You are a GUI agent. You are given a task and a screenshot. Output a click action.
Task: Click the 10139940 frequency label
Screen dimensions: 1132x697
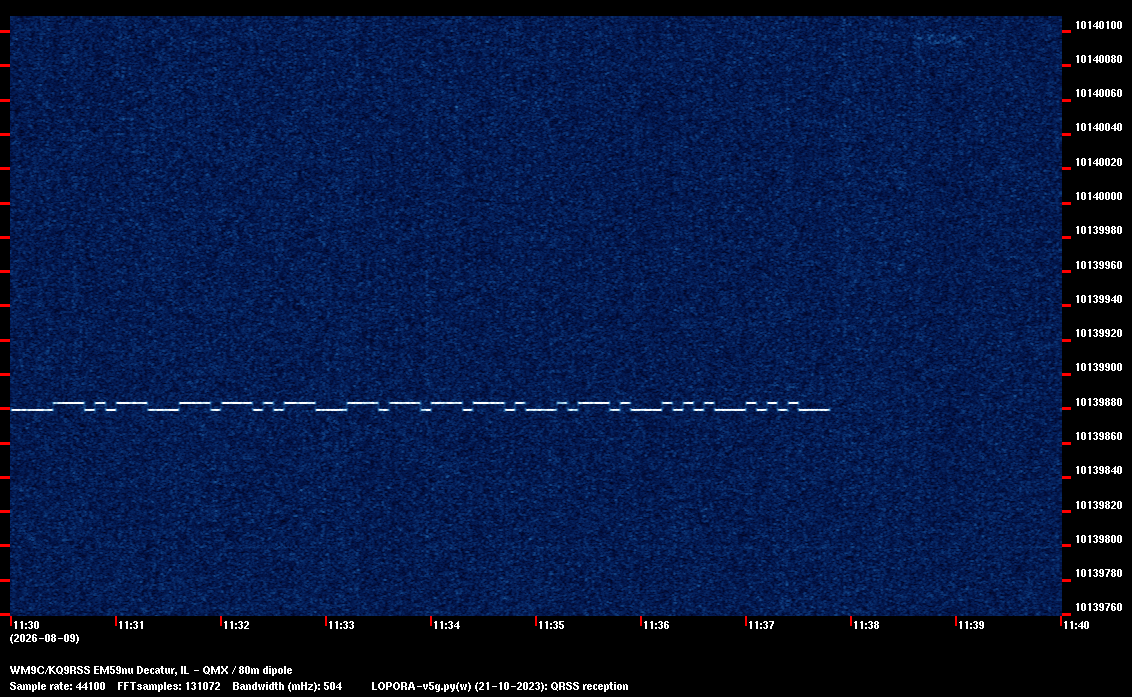point(1098,299)
